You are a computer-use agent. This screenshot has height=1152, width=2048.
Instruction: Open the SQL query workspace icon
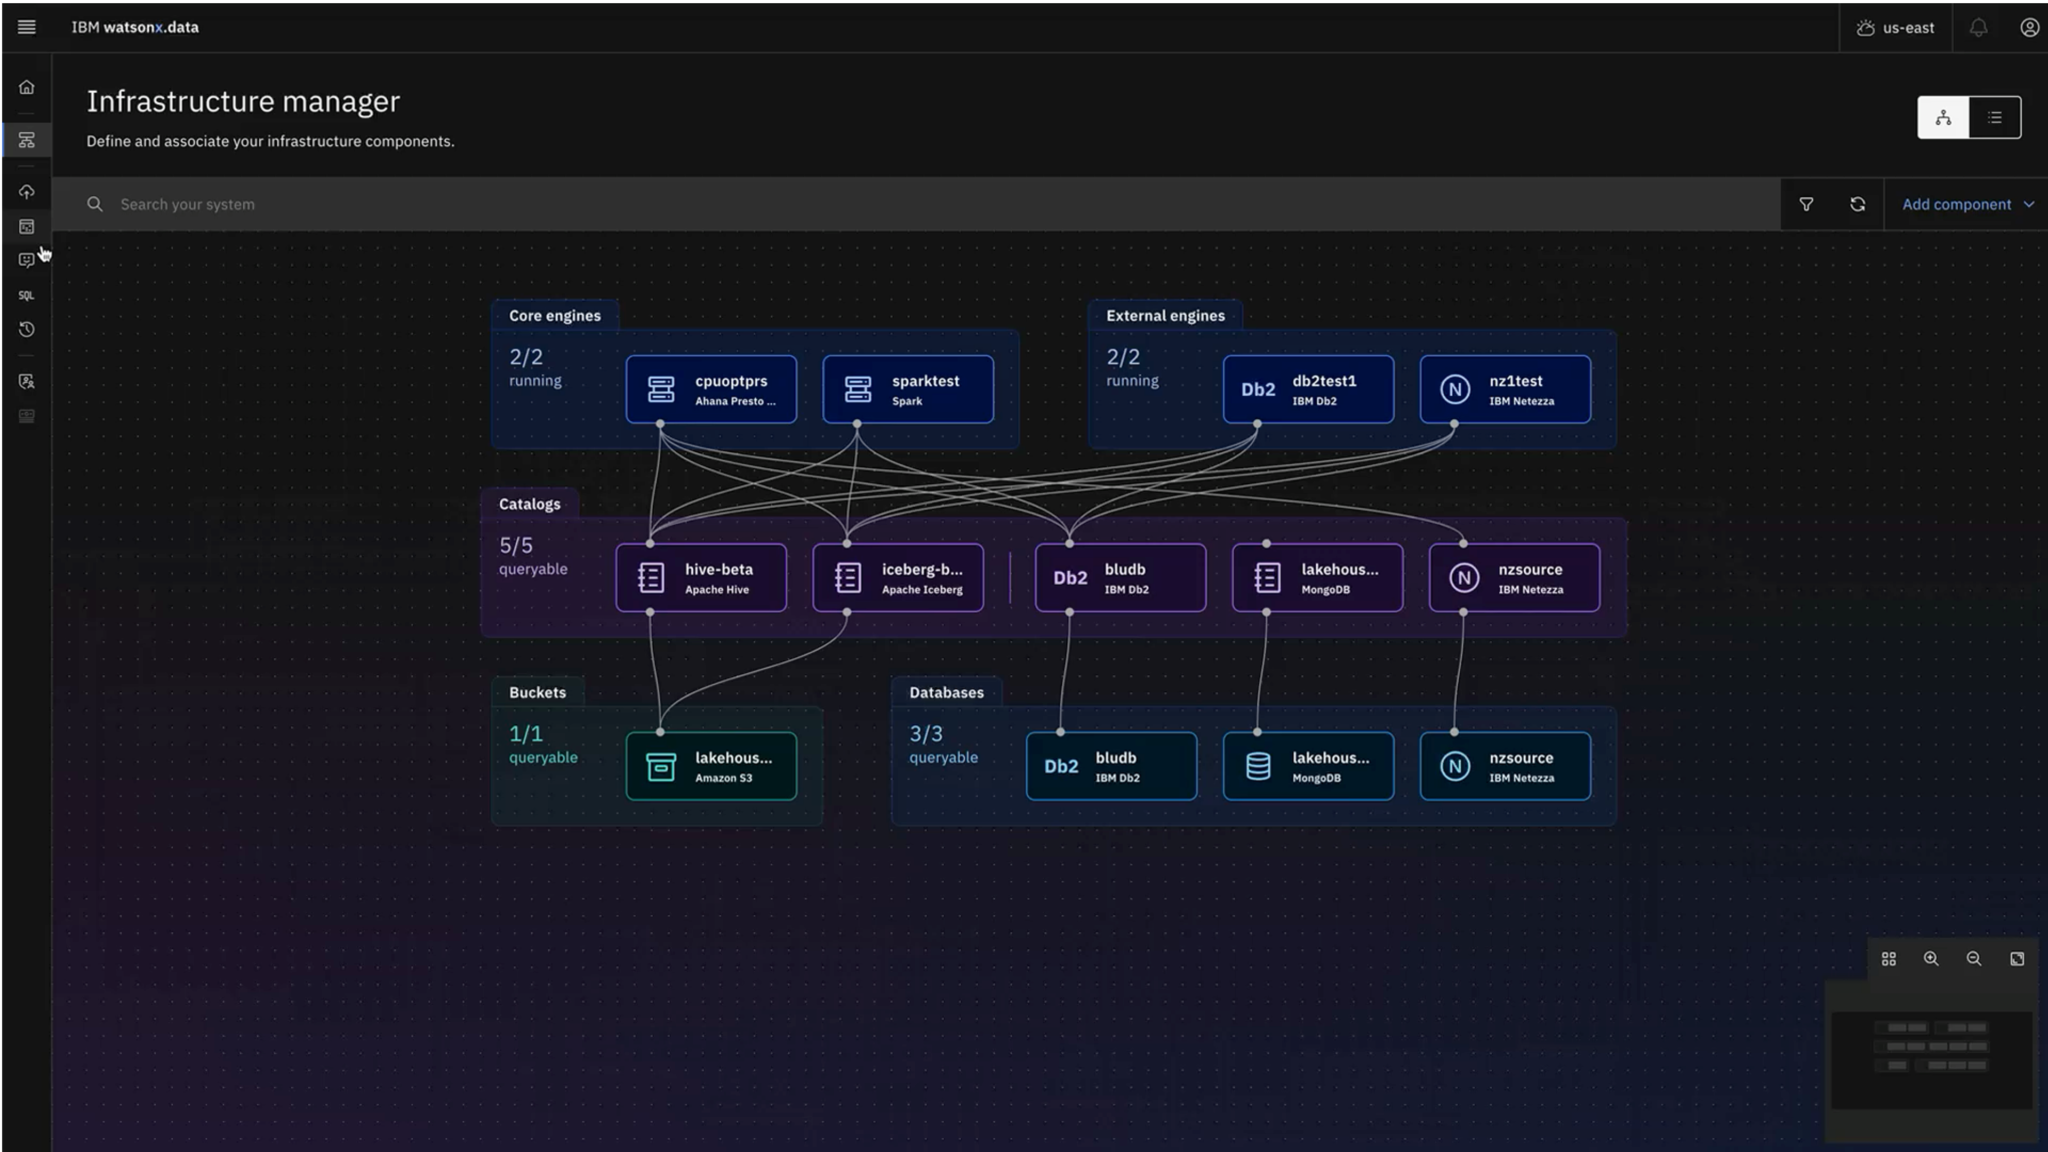point(27,295)
